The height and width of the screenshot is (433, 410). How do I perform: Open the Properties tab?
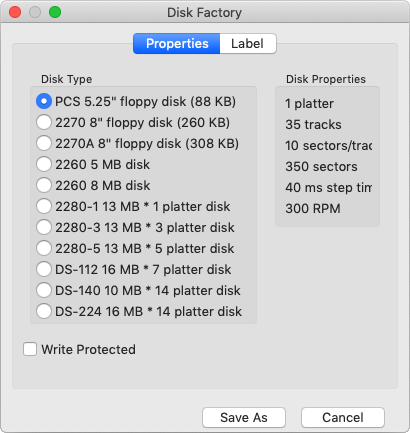tap(177, 43)
